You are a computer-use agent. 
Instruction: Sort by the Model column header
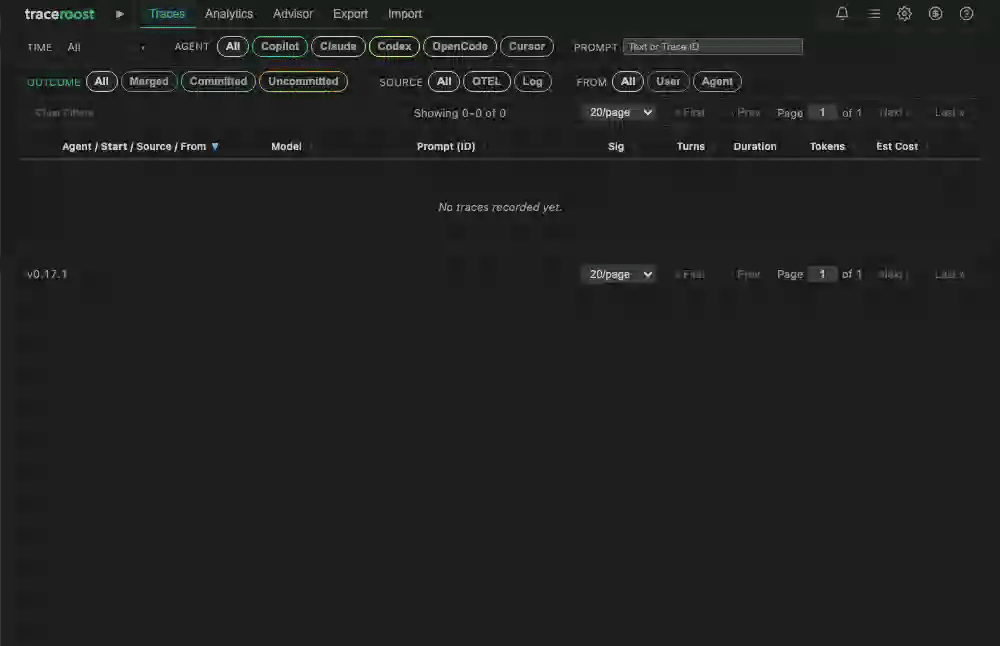coord(286,147)
